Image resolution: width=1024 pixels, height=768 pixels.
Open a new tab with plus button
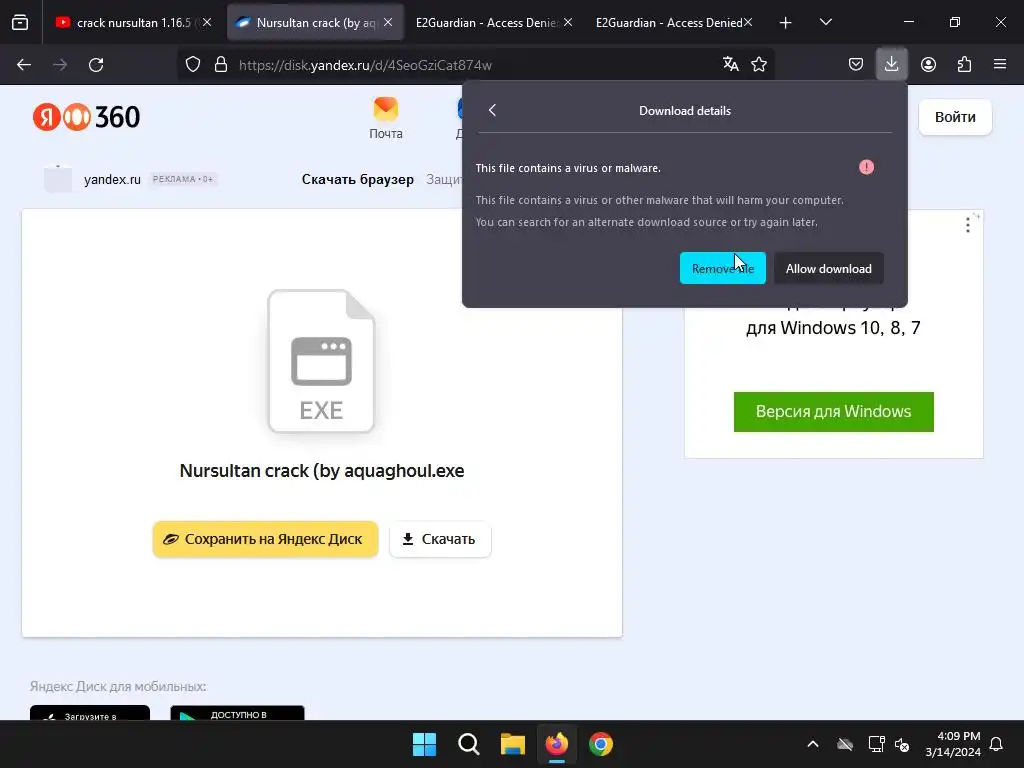click(x=786, y=23)
